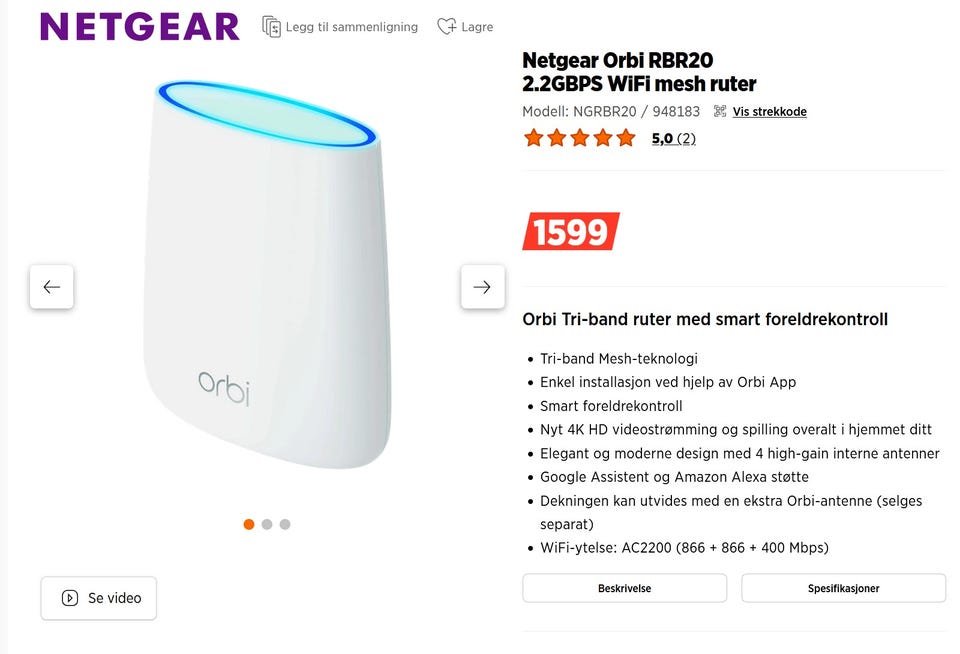
Task: Click the five orange rating stars
Action: pos(579,138)
